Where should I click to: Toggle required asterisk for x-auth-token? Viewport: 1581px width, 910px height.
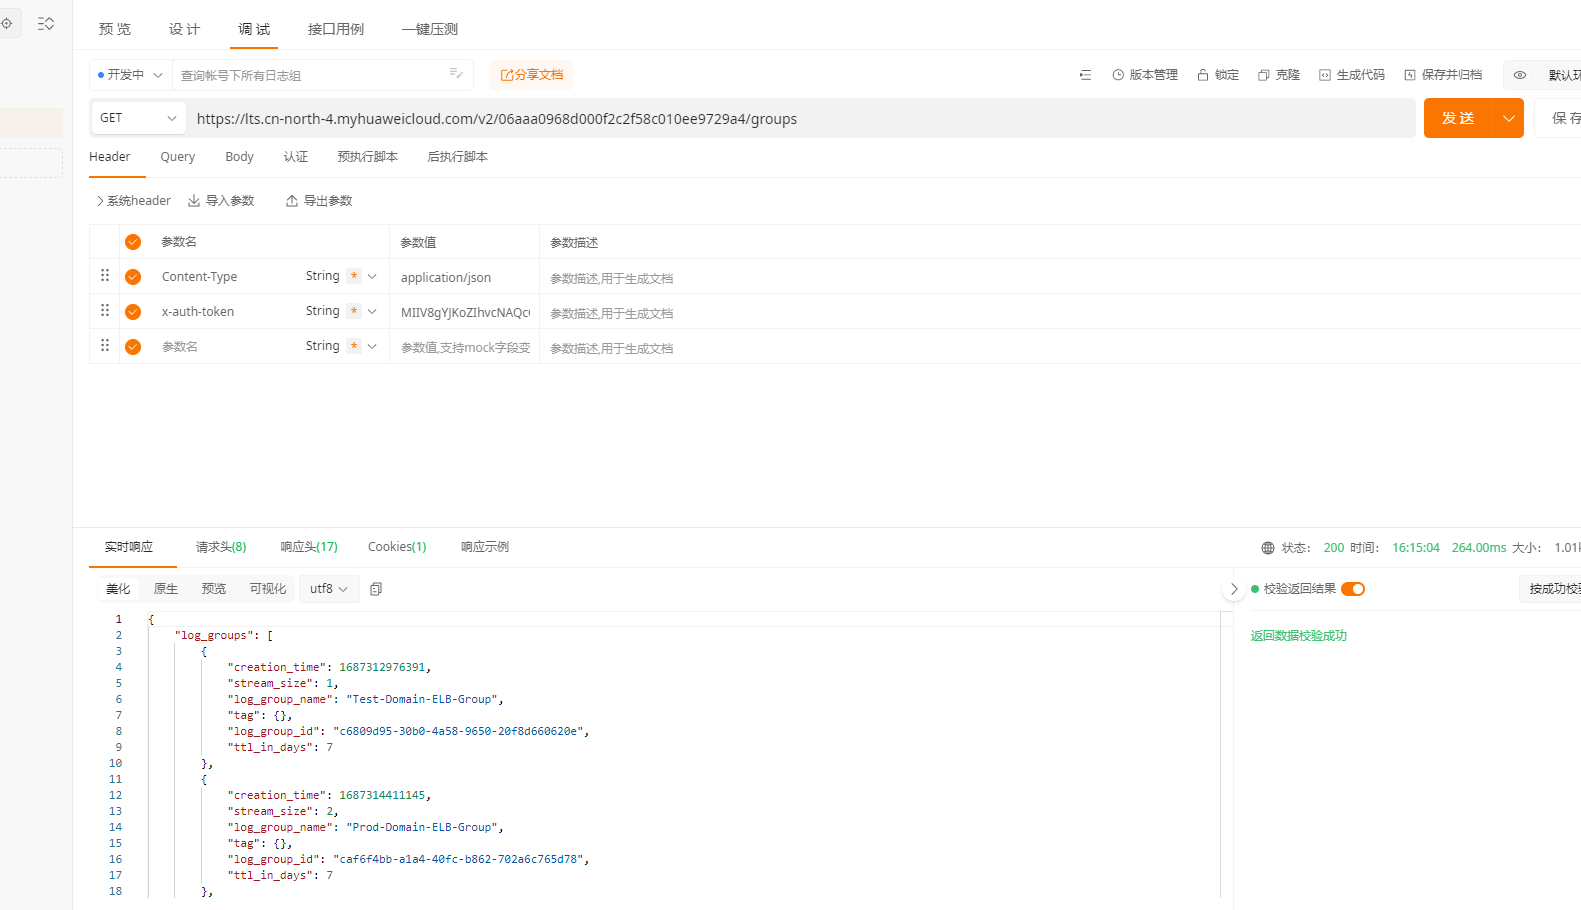pyautogui.click(x=354, y=311)
